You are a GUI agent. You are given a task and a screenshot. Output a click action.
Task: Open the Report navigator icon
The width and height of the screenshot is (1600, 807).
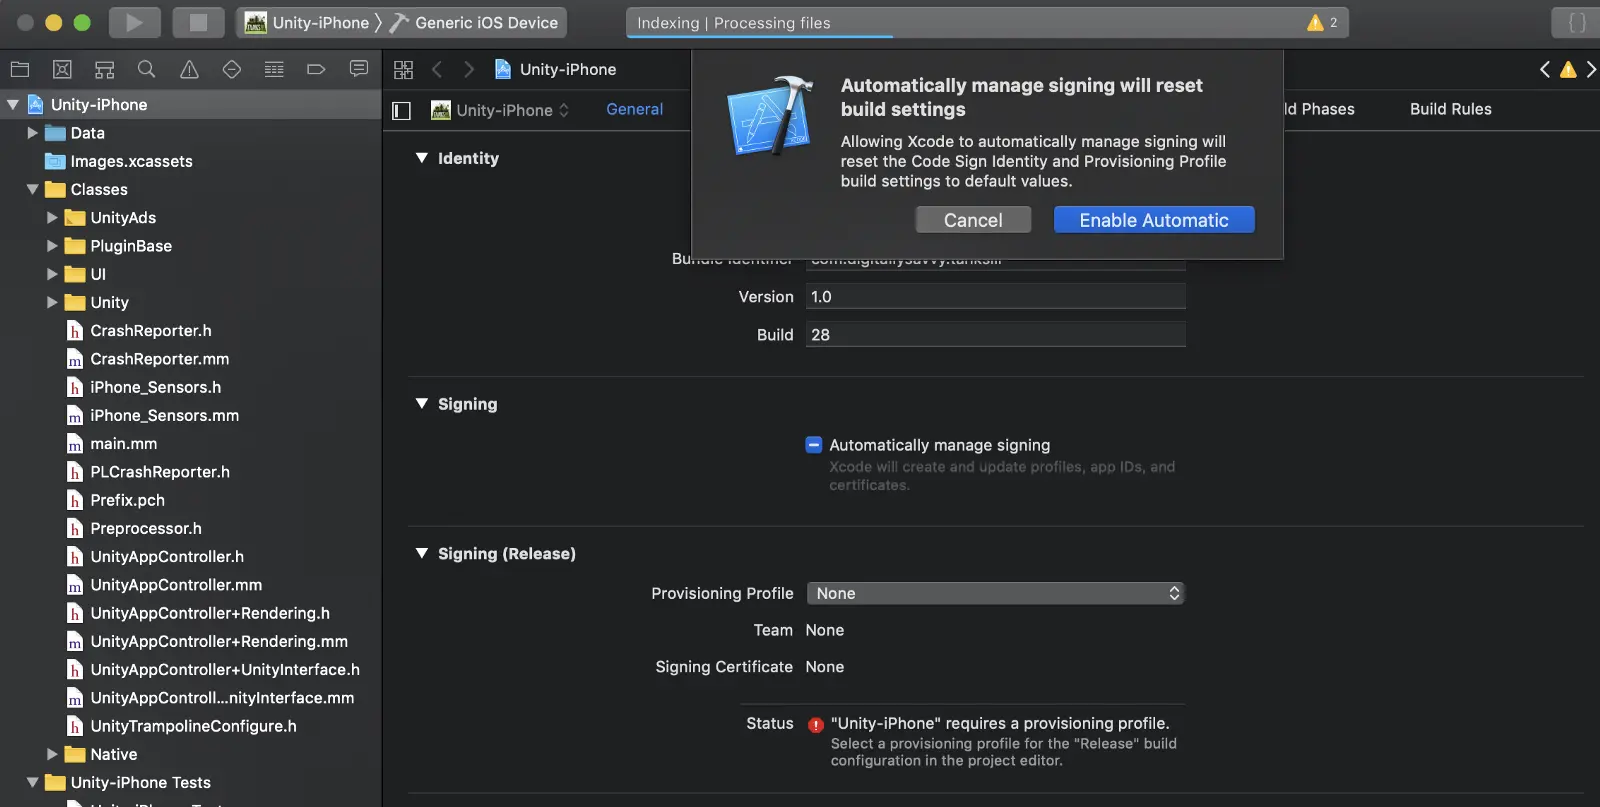pyautogui.click(x=358, y=69)
